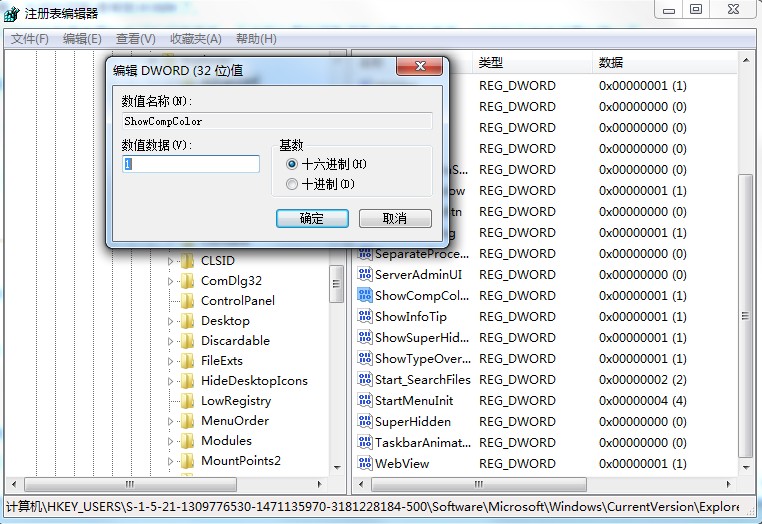The image size is (762, 524).
Task: Open the 帮助(H) menu
Action: (x=256, y=39)
